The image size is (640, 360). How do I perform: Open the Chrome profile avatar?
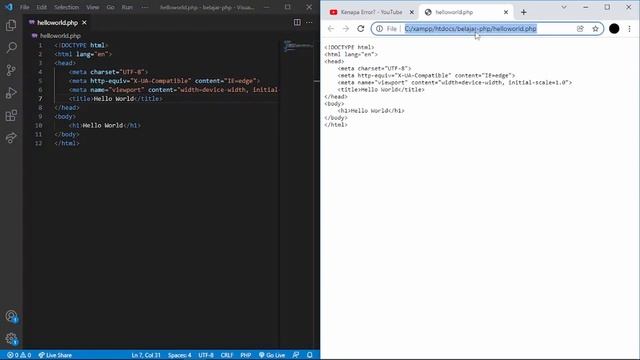point(614,29)
